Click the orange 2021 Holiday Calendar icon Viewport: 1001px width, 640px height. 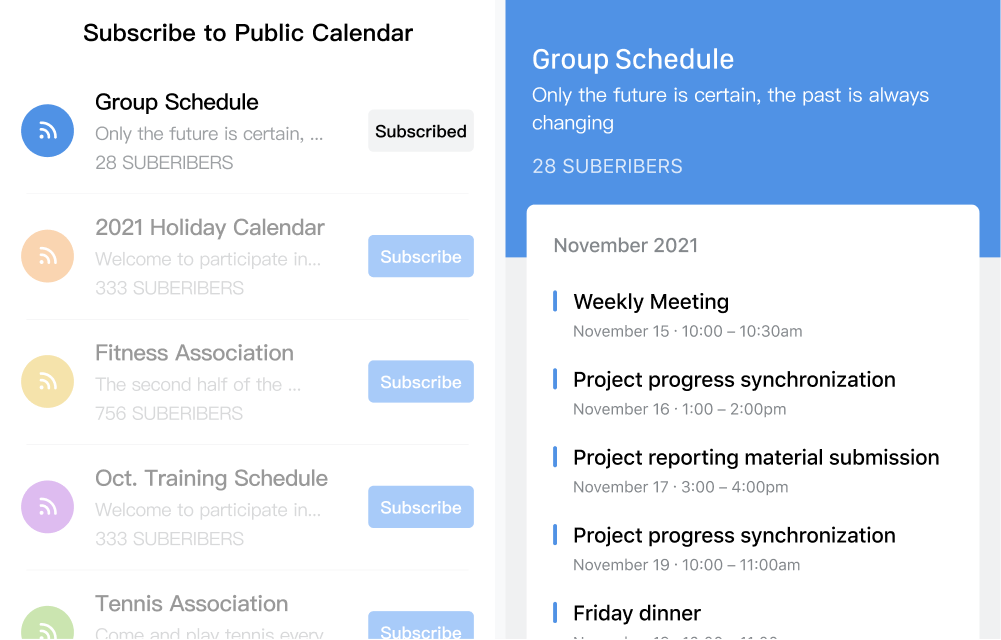click(x=47, y=256)
